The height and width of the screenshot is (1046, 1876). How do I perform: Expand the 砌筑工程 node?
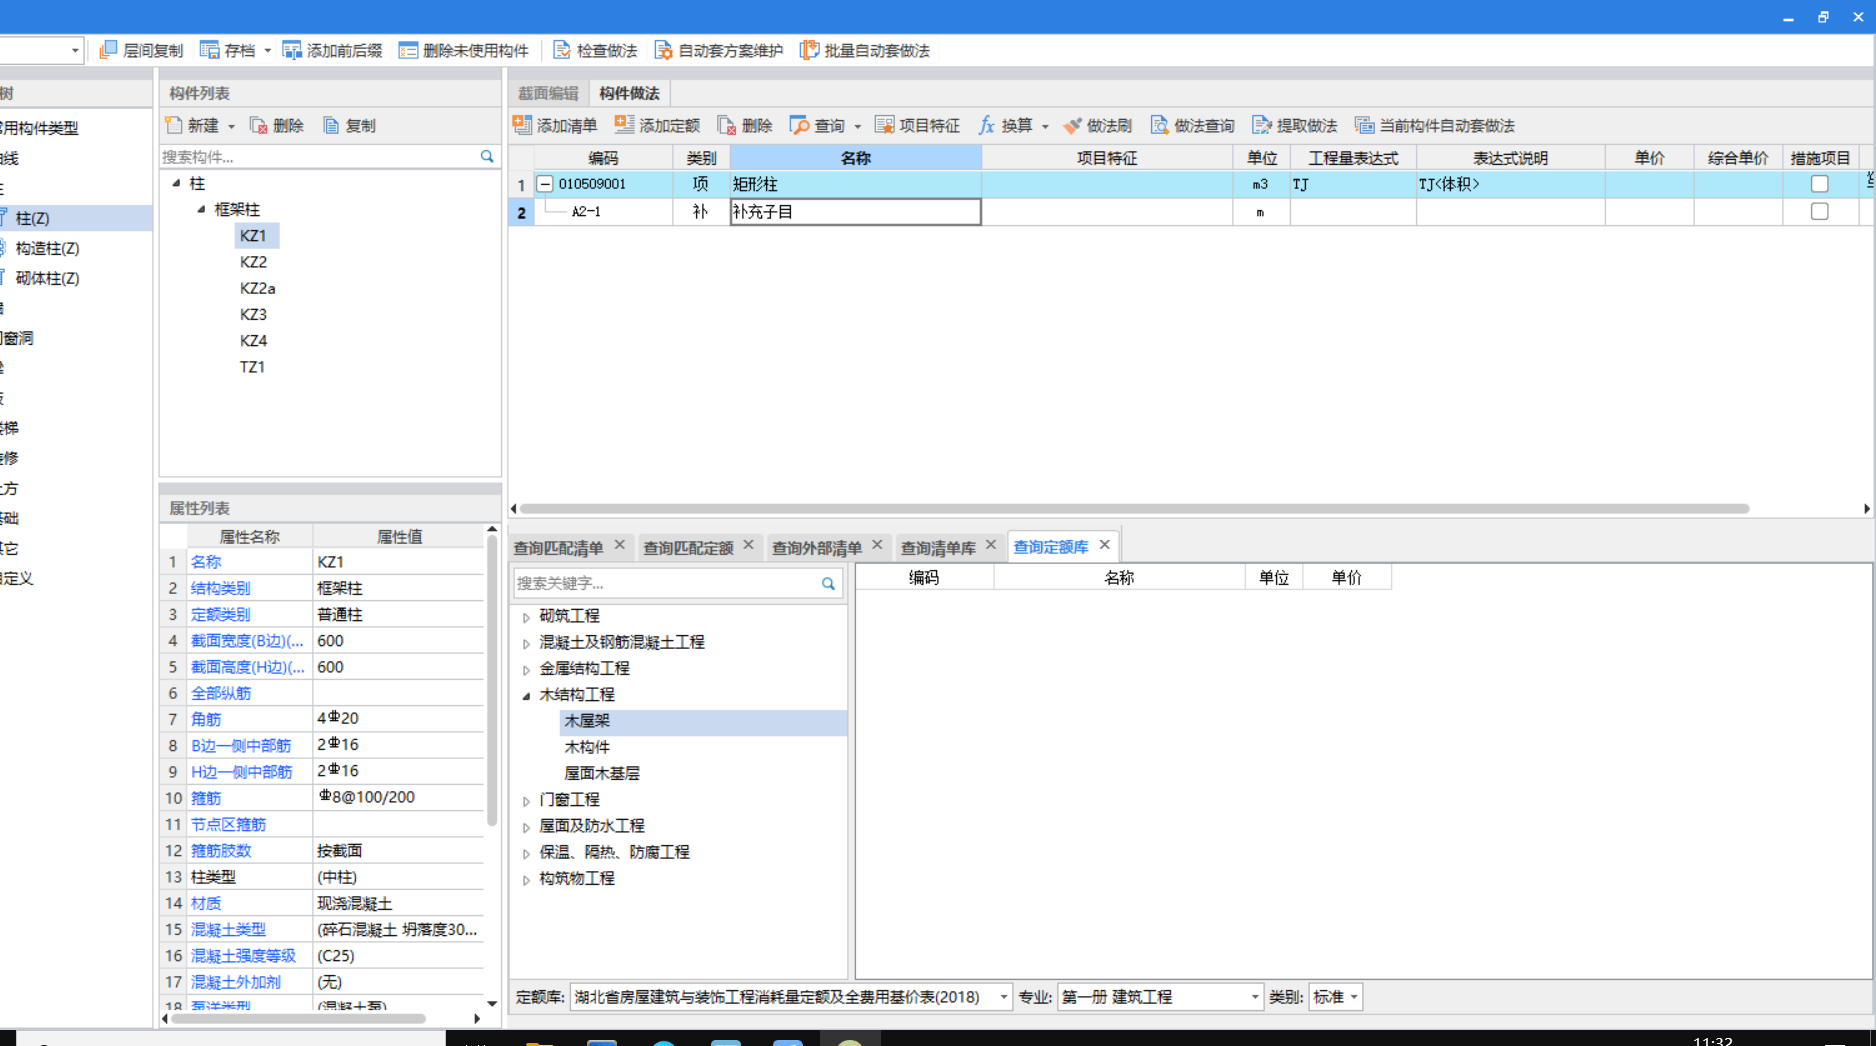tap(526, 617)
